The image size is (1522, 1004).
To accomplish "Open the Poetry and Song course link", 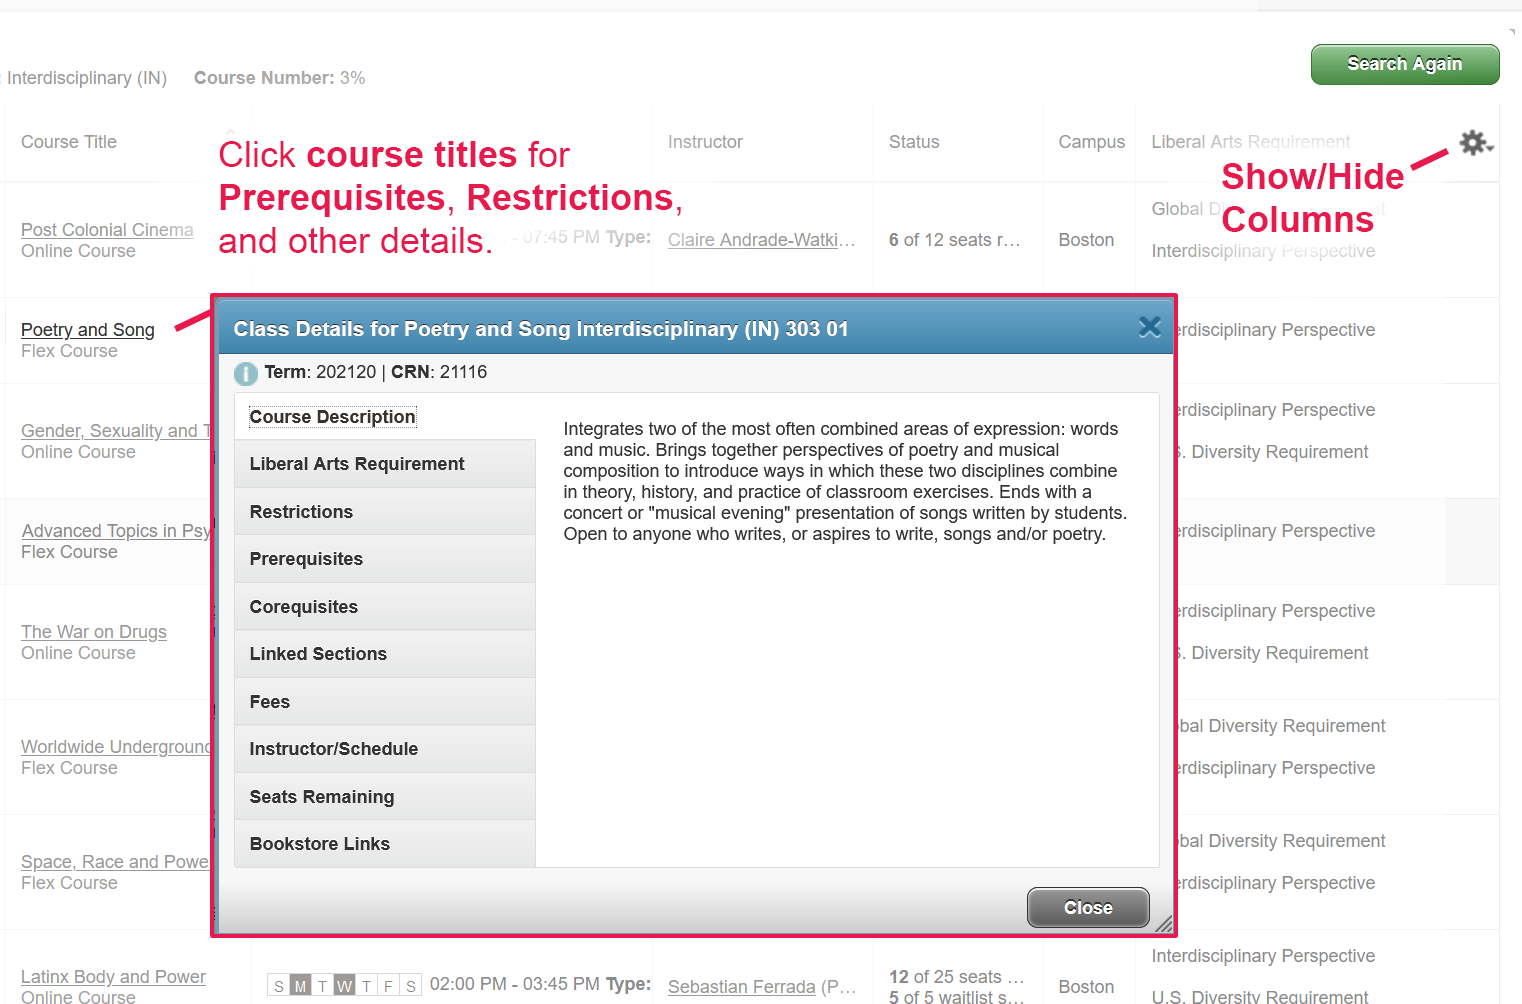I will click(88, 330).
